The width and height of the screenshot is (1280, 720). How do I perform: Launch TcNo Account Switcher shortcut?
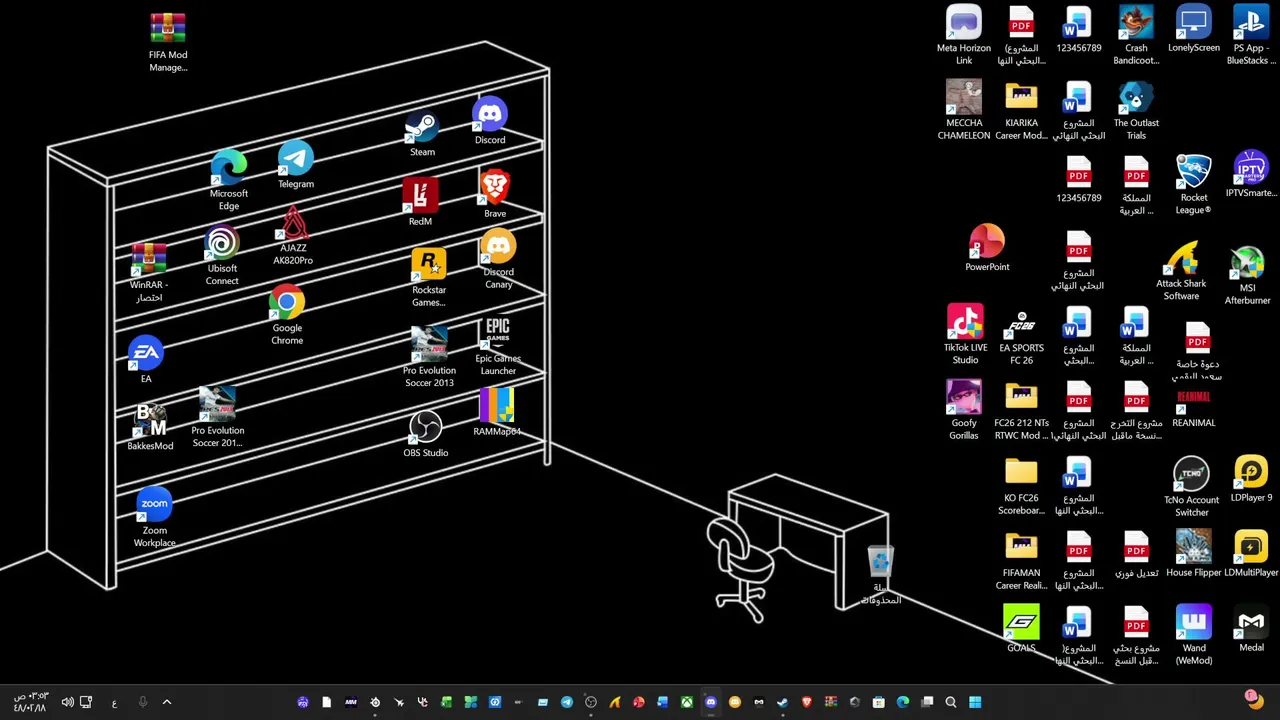(x=1192, y=488)
